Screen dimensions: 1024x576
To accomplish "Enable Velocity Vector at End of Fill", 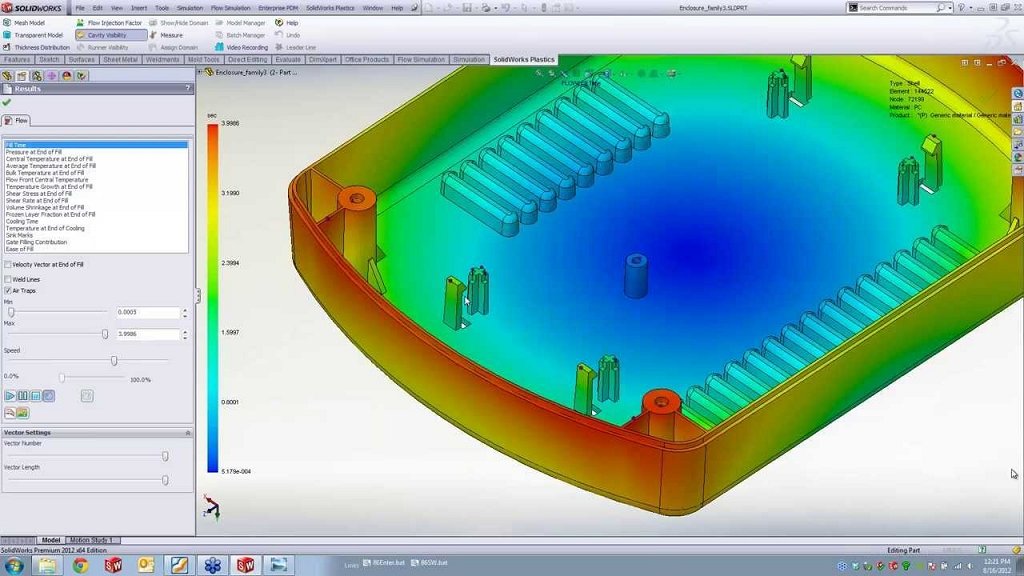I will 8,265.
